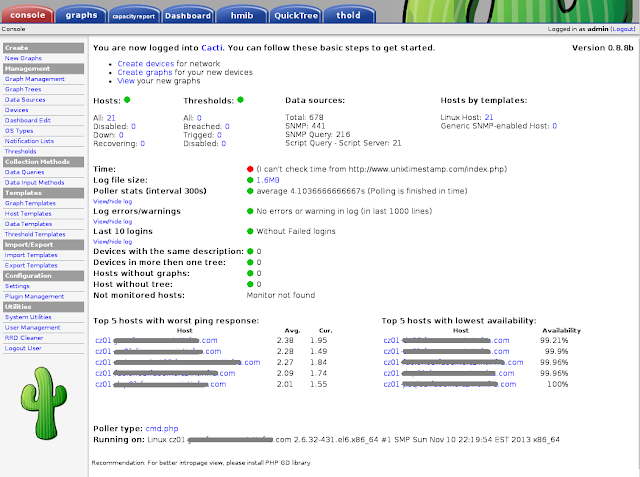This screenshot has width=640, height=477.
Task: Open ping host with 2.38 average
Action: pos(156,340)
